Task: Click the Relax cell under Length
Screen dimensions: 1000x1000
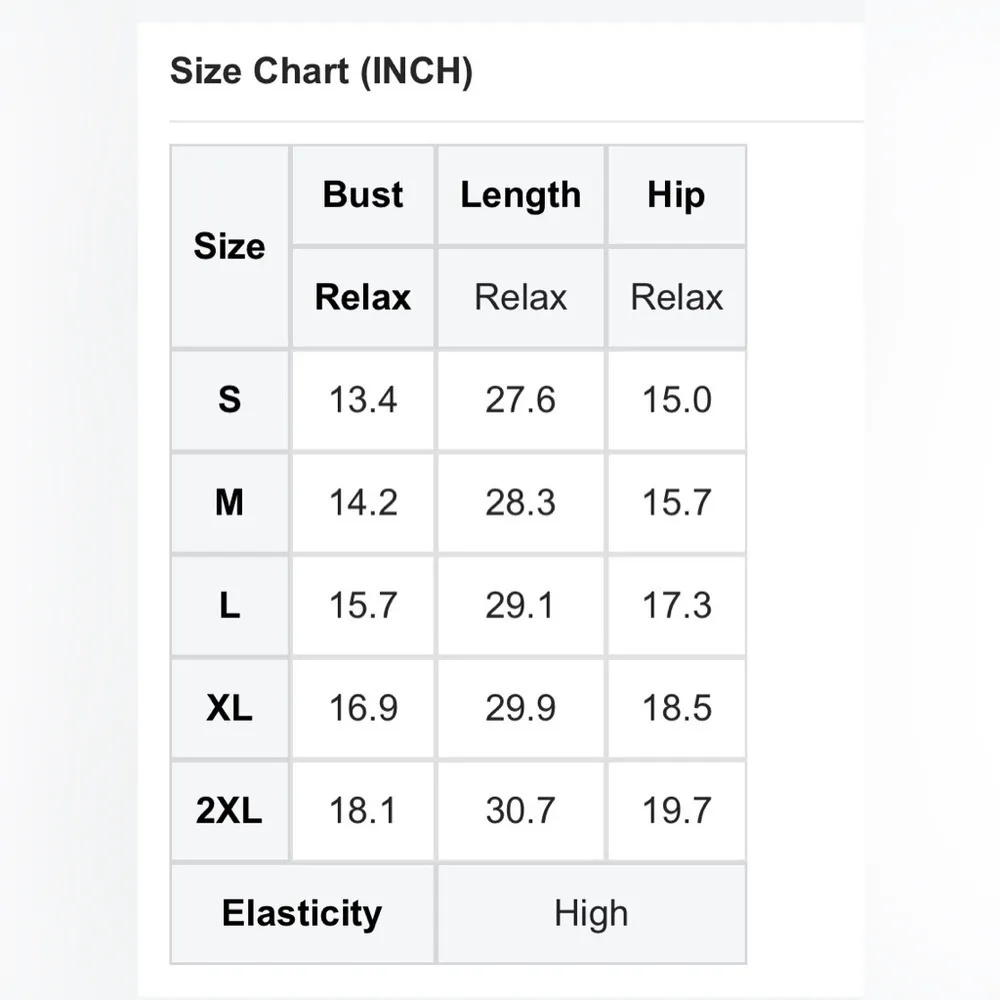Action: coord(520,297)
